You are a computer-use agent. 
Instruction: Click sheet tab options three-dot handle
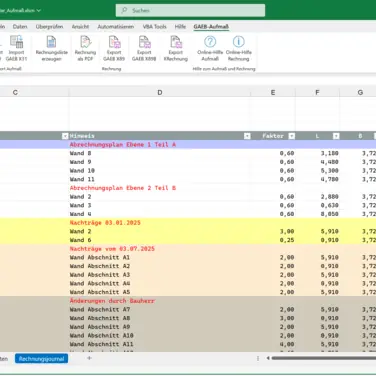[258, 358]
